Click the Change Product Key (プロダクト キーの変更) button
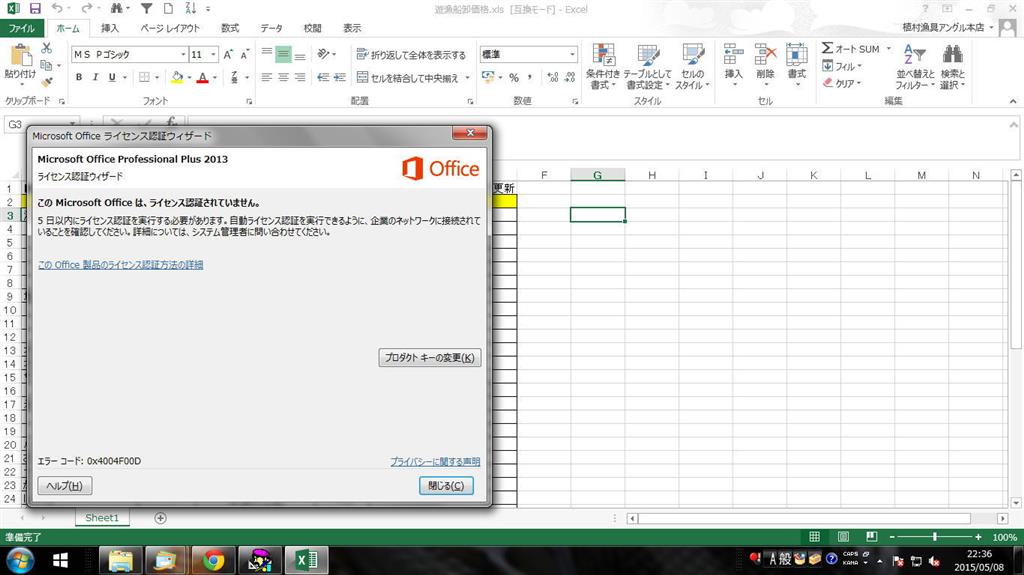The height and width of the screenshot is (575, 1024). coord(430,357)
